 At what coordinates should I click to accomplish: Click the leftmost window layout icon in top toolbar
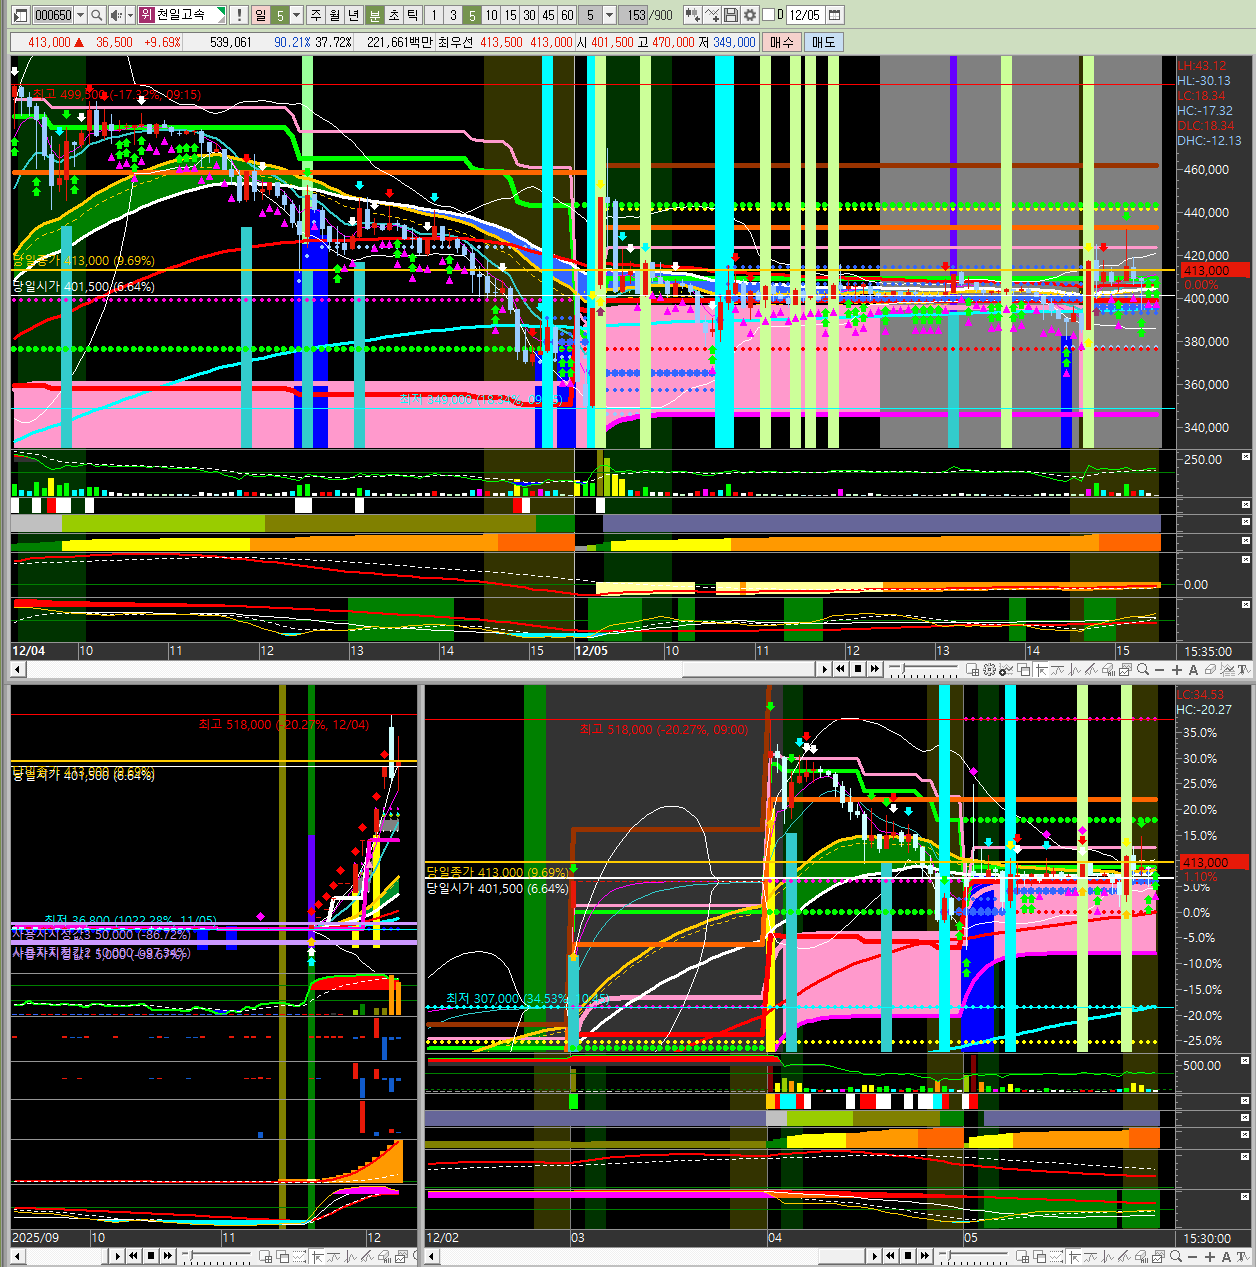click(20, 15)
